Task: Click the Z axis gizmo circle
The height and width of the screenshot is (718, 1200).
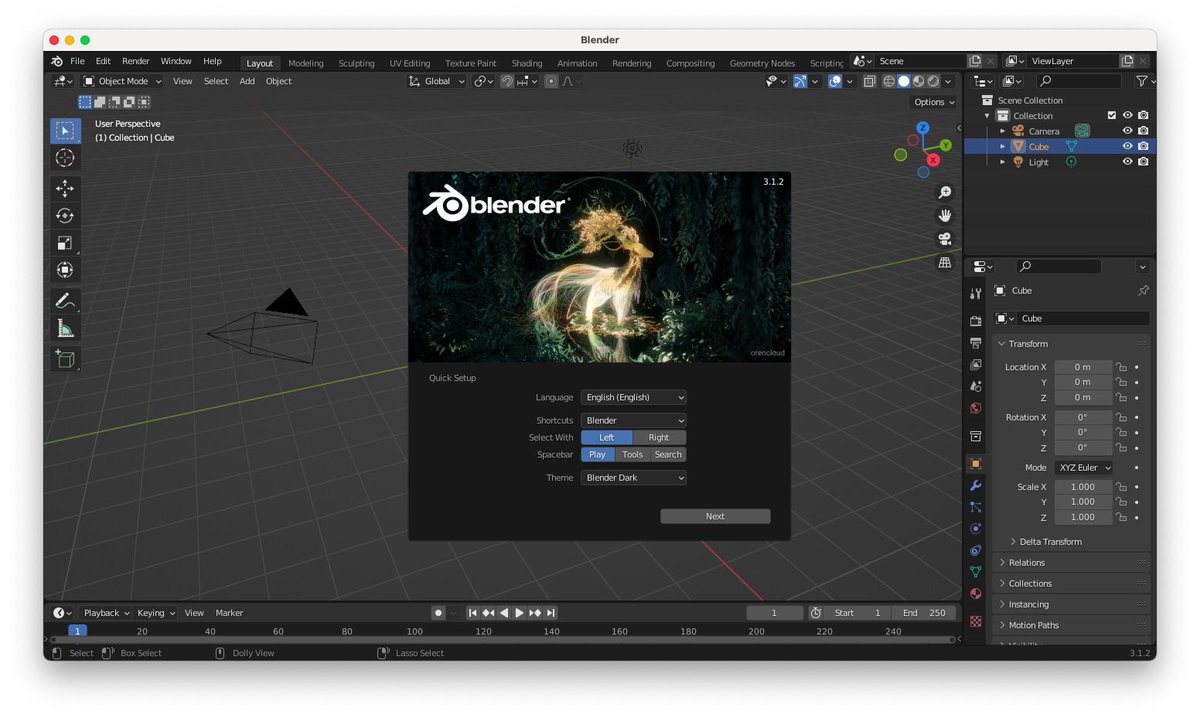Action: 923,128
